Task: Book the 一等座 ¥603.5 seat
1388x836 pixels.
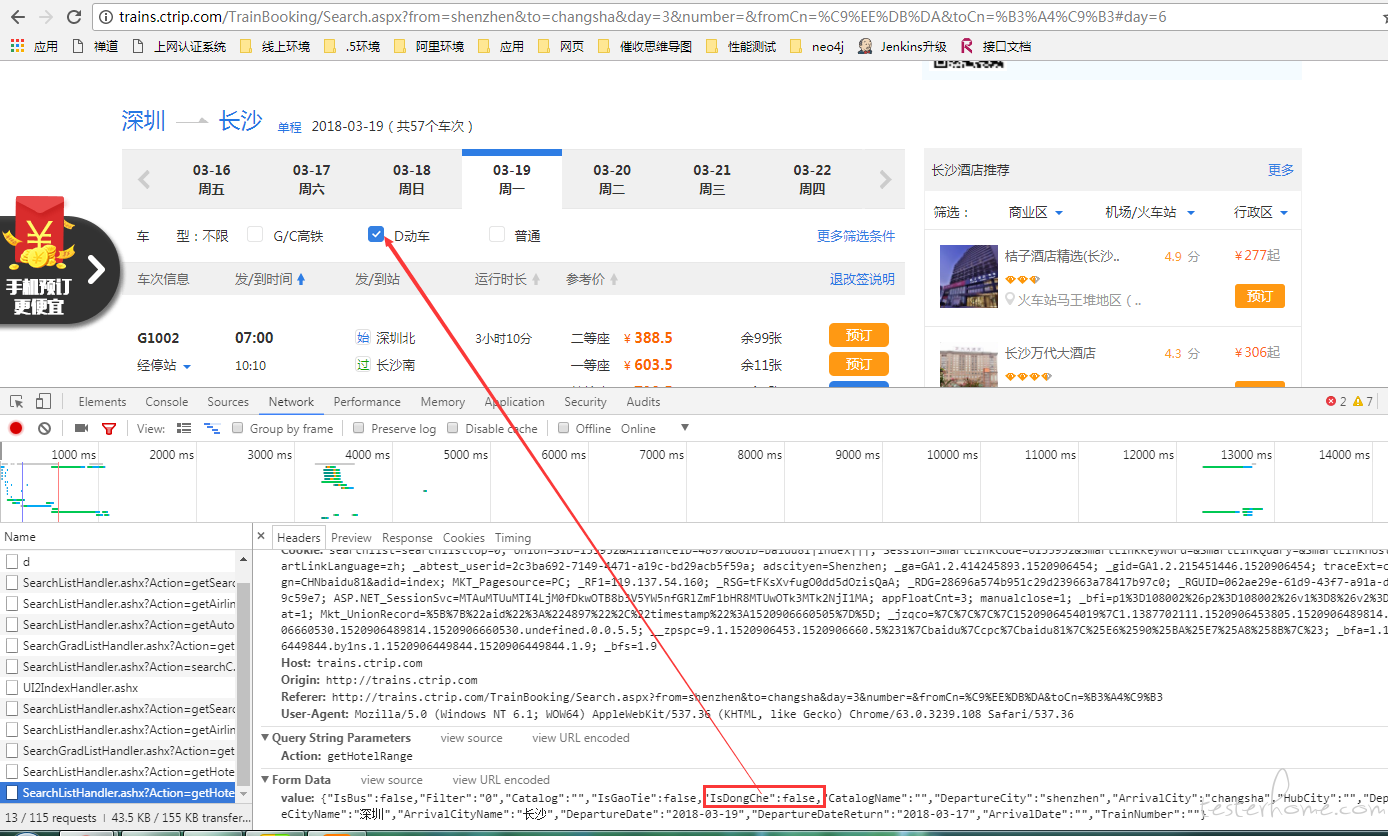Action: [x=858, y=364]
